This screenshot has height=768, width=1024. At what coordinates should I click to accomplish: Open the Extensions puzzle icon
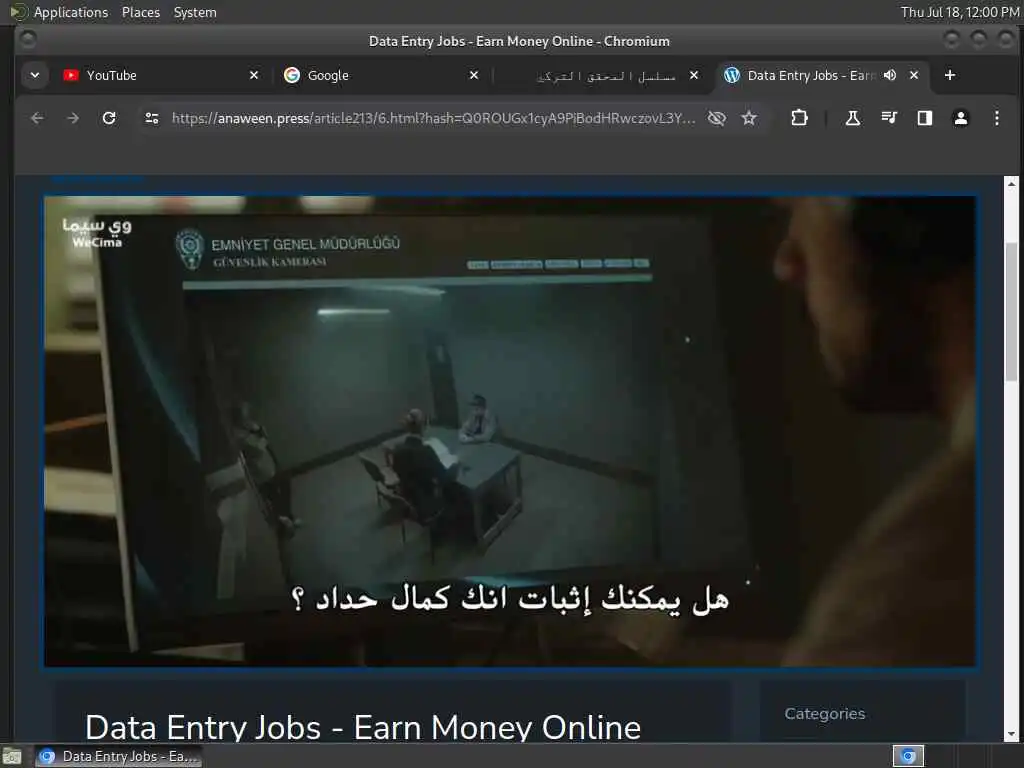(x=799, y=118)
